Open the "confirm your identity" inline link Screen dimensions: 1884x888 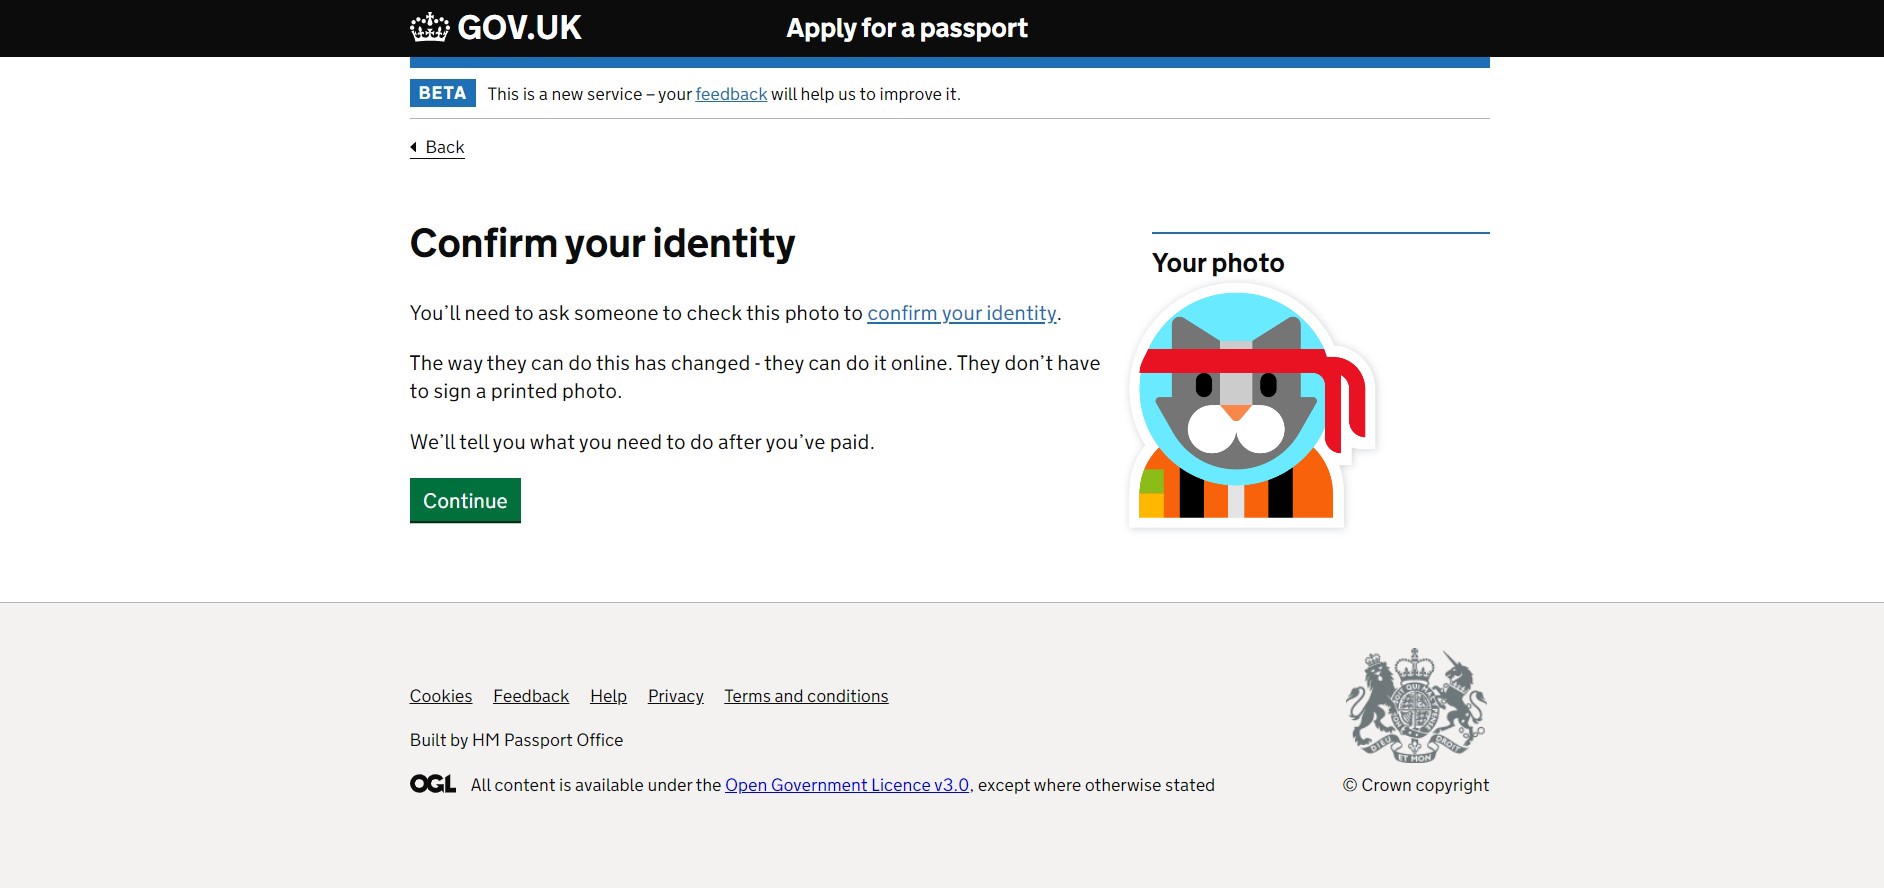tap(961, 313)
